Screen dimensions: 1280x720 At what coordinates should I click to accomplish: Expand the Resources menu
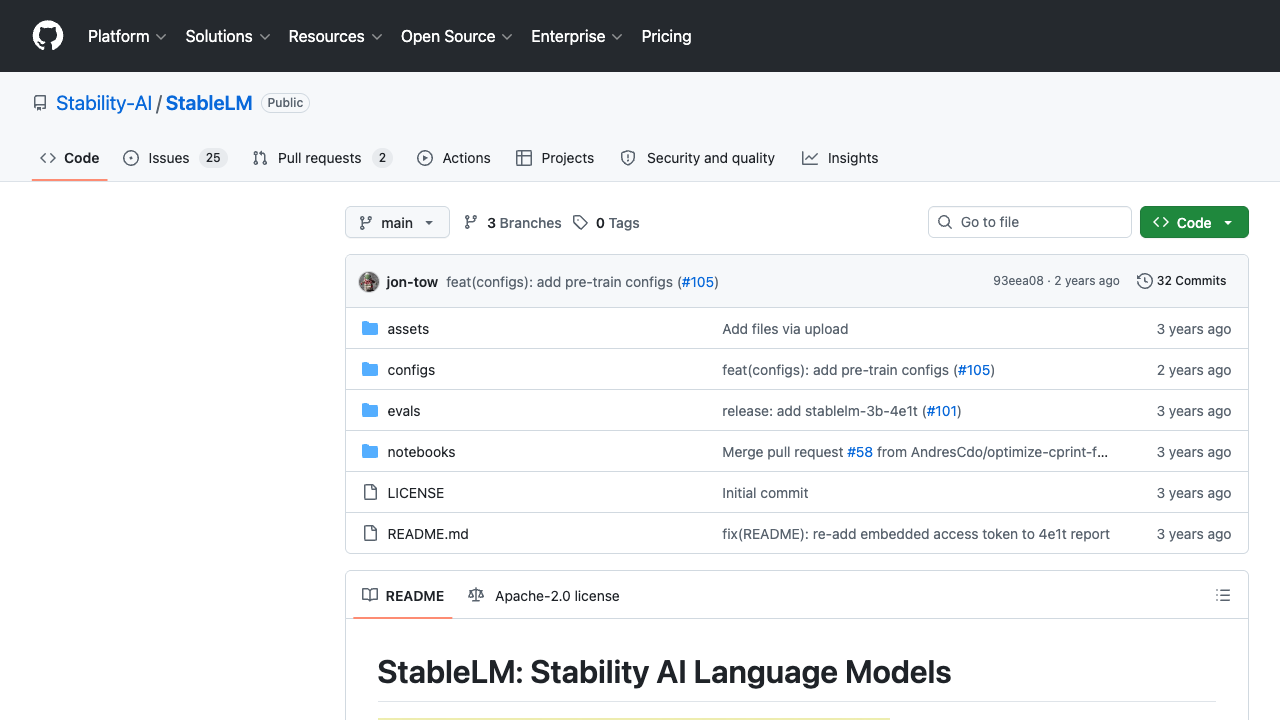tap(336, 36)
